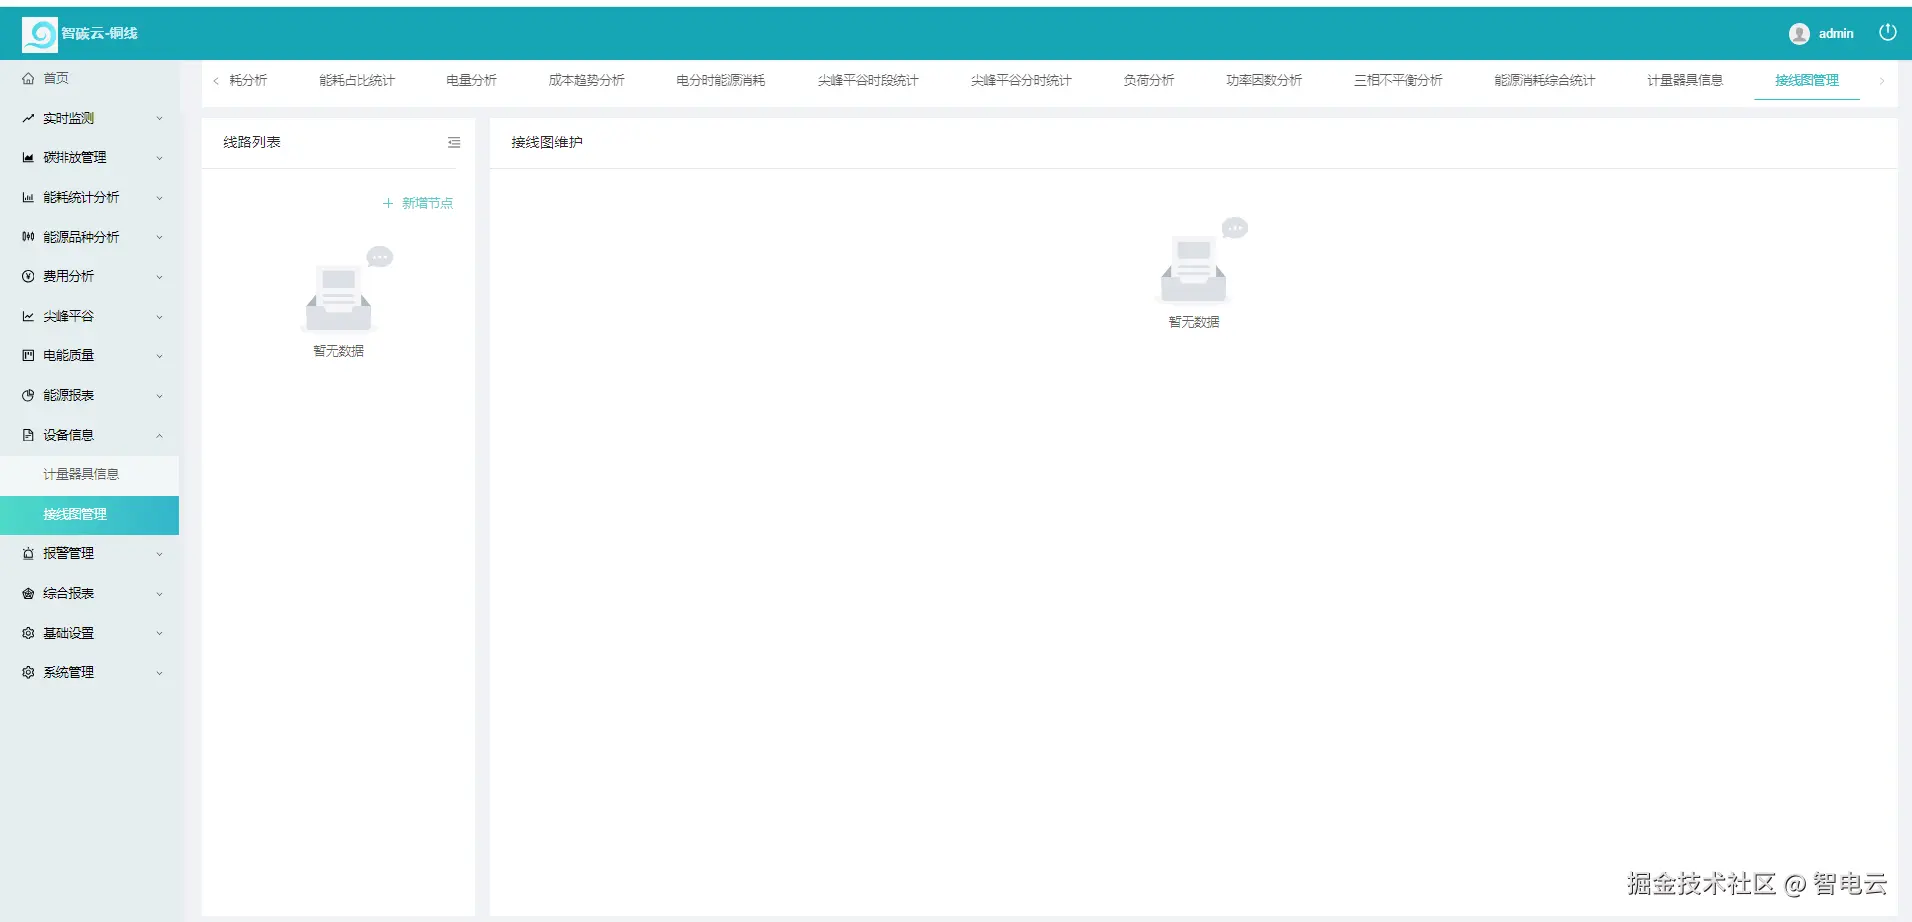
Task: Click the gear icon beside 系统管理
Action: pos(28,672)
